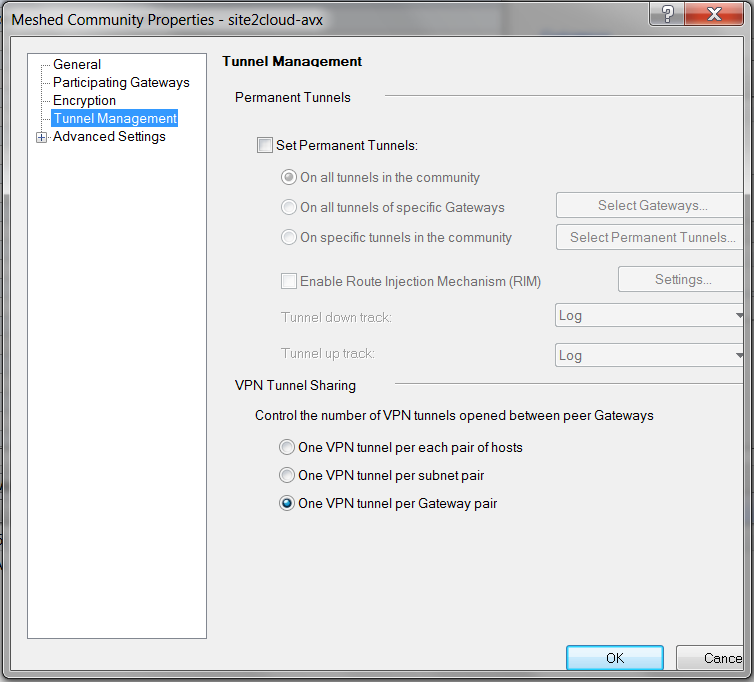Choose One VPN tunnel per subnet pair

point(287,475)
